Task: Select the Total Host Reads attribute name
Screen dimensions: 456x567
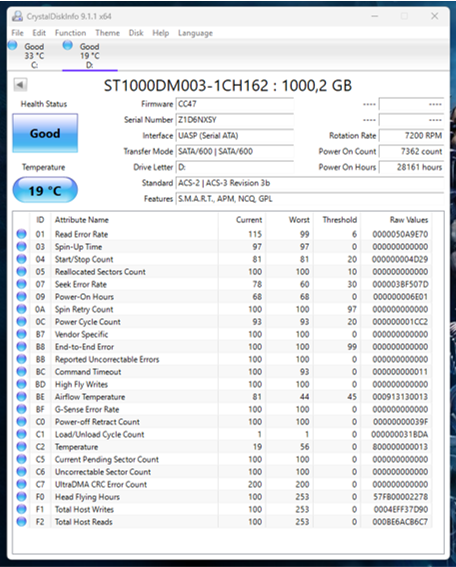Action: point(84,522)
